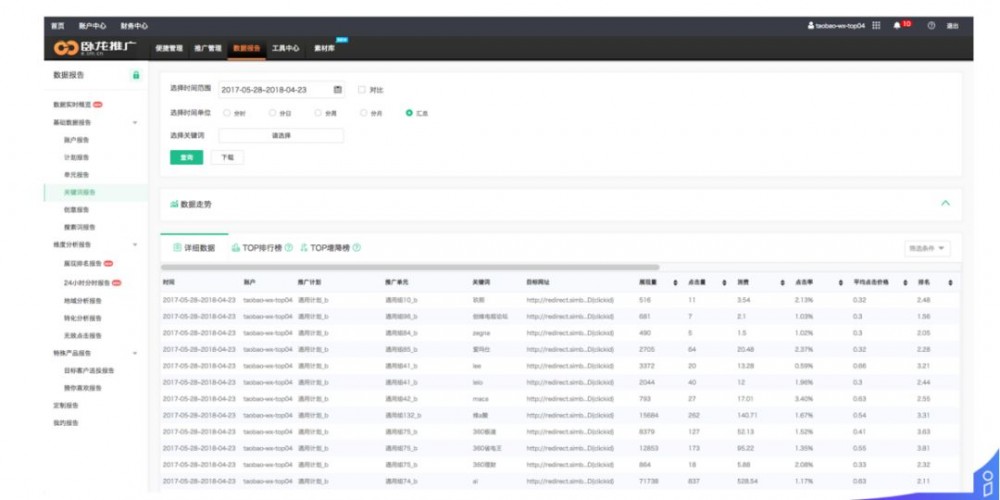Open 我的报告 in the sidebar
The image size is (1000, 500).
[66, 423]
